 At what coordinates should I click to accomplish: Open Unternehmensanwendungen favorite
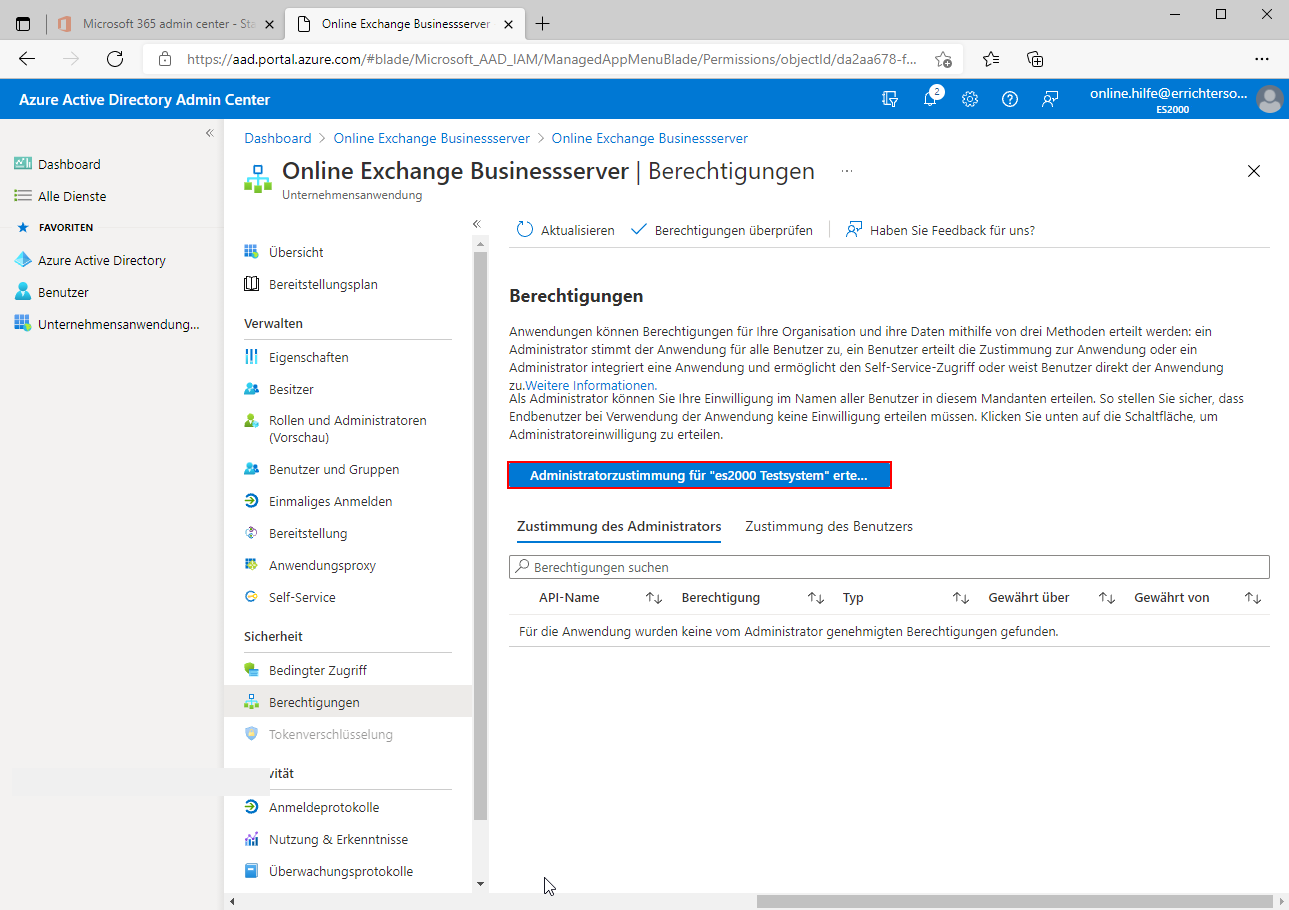(118, 324)
